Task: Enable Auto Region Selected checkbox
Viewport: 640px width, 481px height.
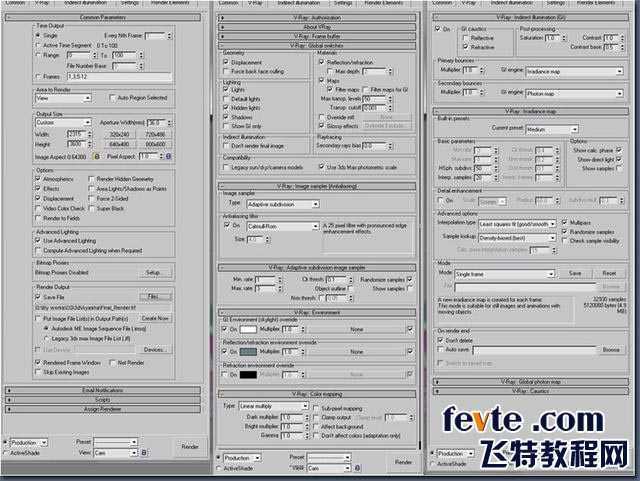Action: pyautogui.click(x=112, y=98)
